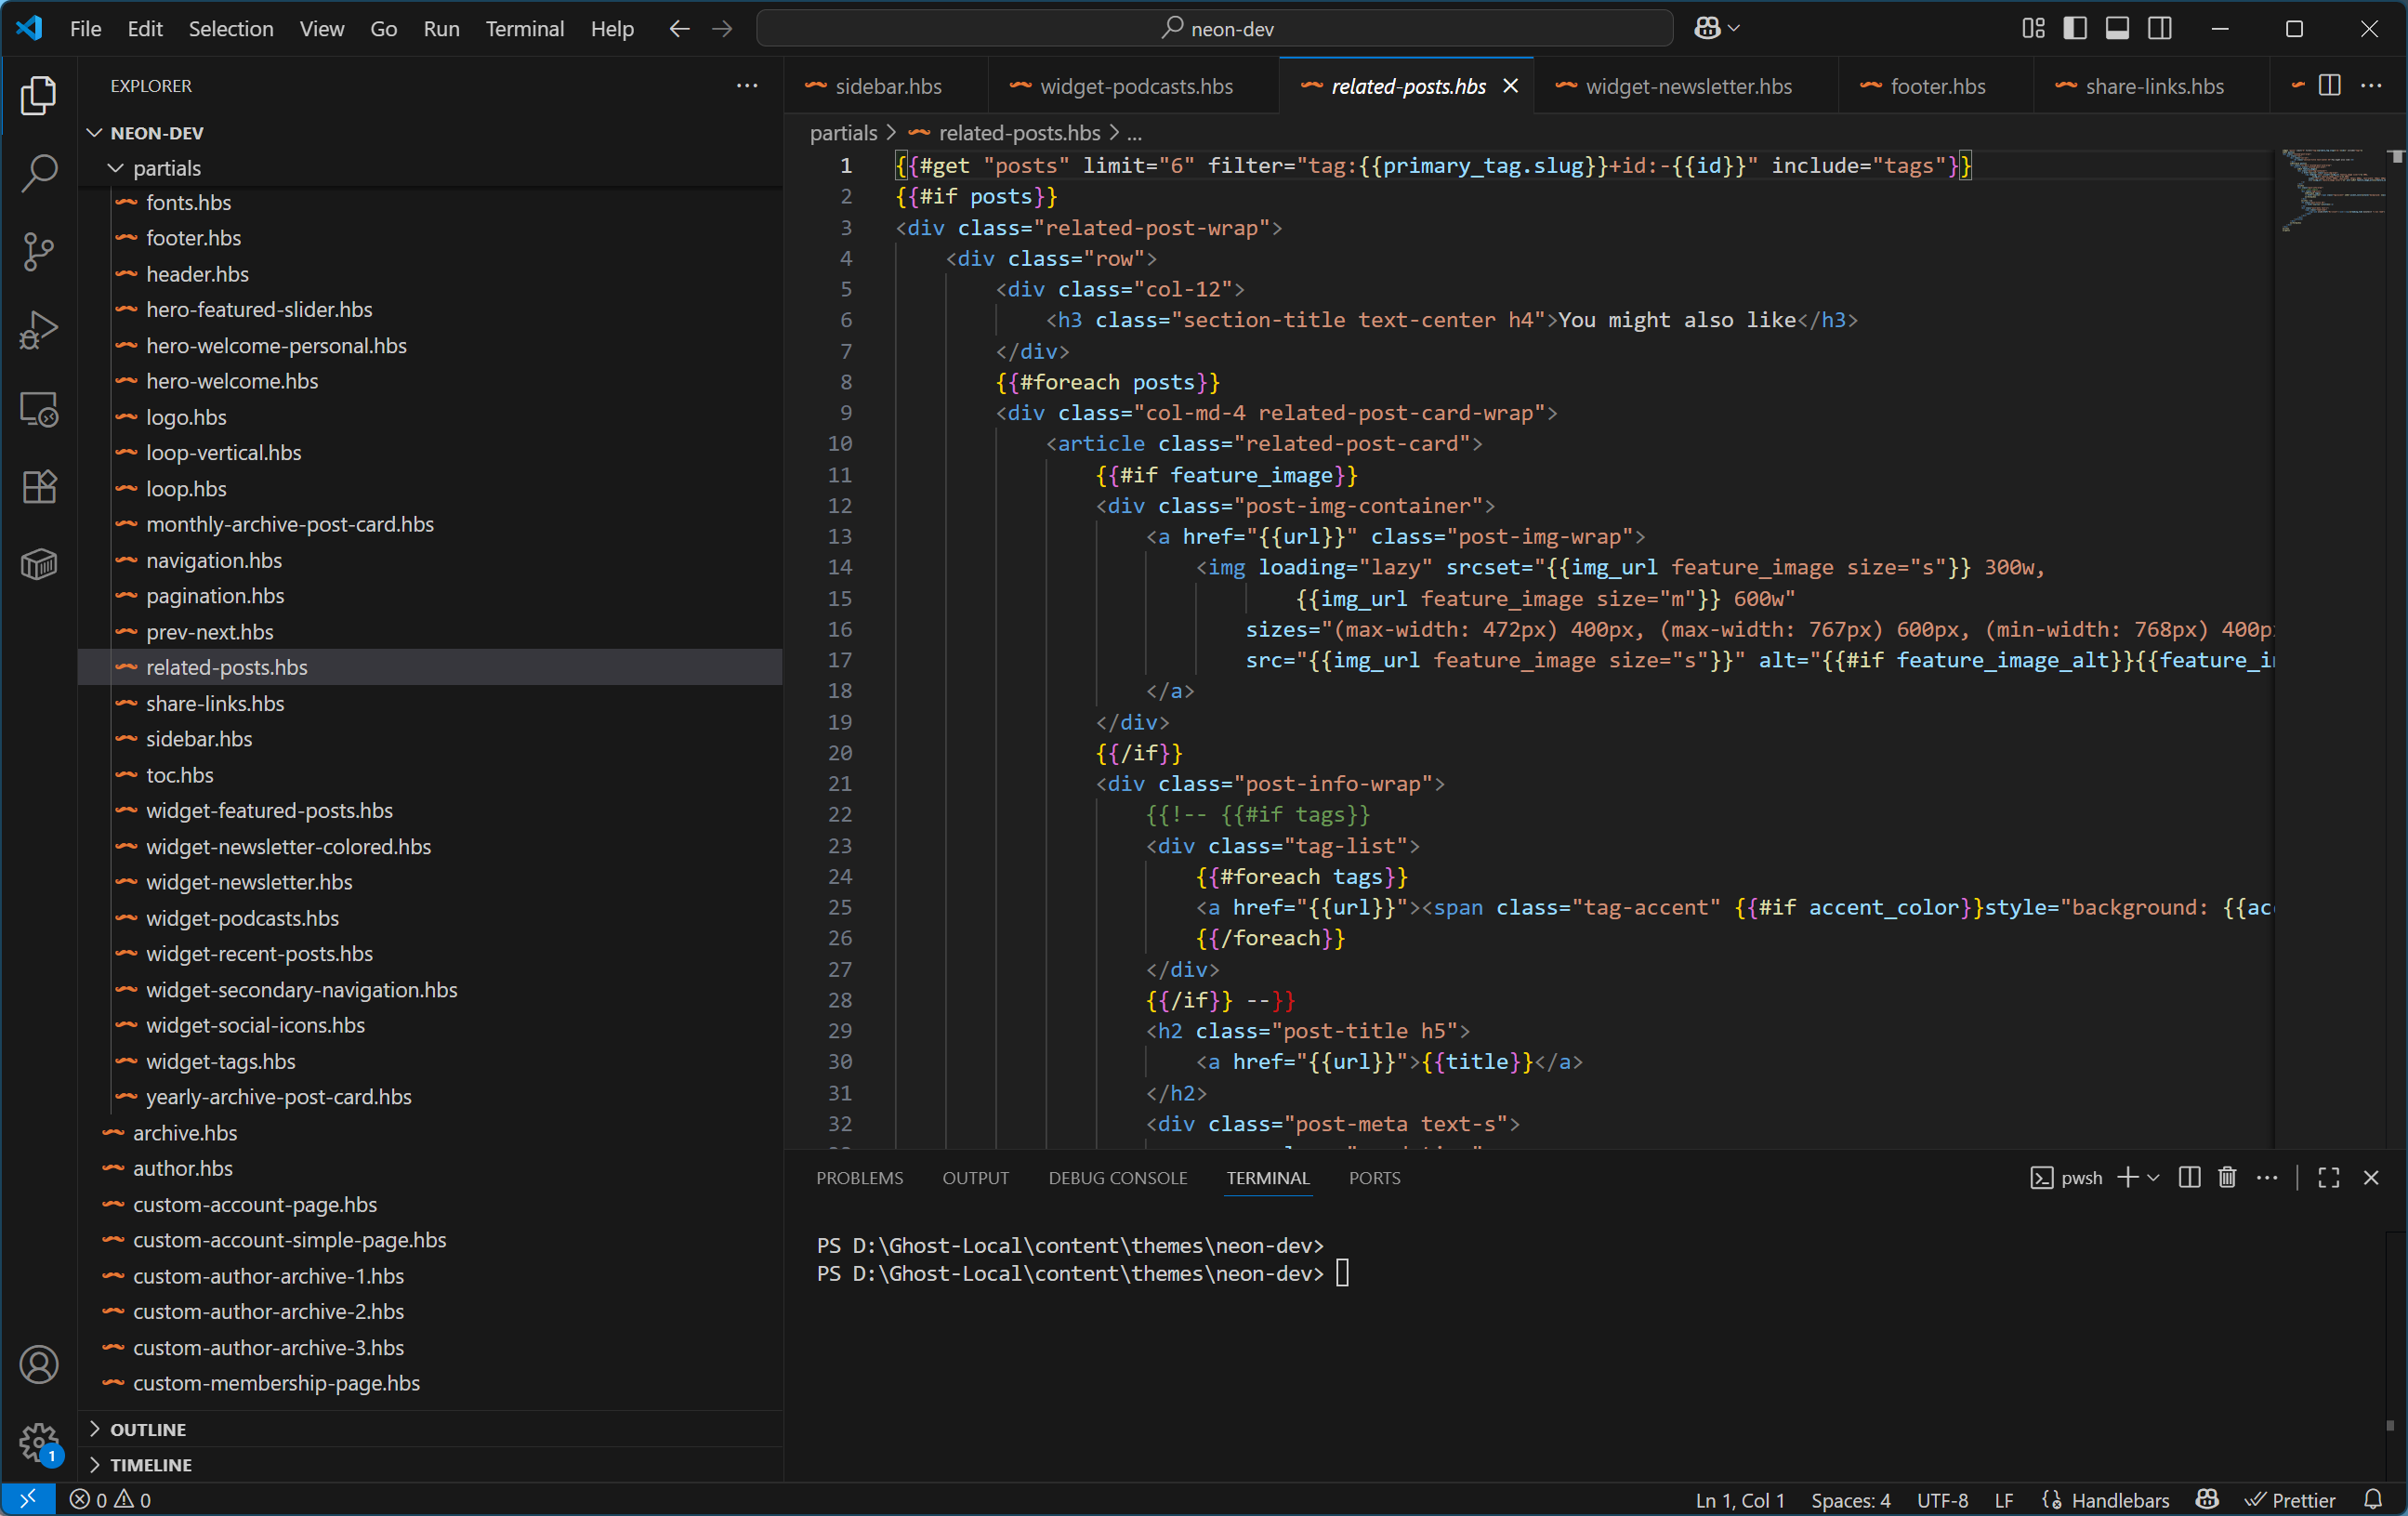Go back with the navigation arrow
The width and height of the screenshot is (2408, 1516).
680,28
